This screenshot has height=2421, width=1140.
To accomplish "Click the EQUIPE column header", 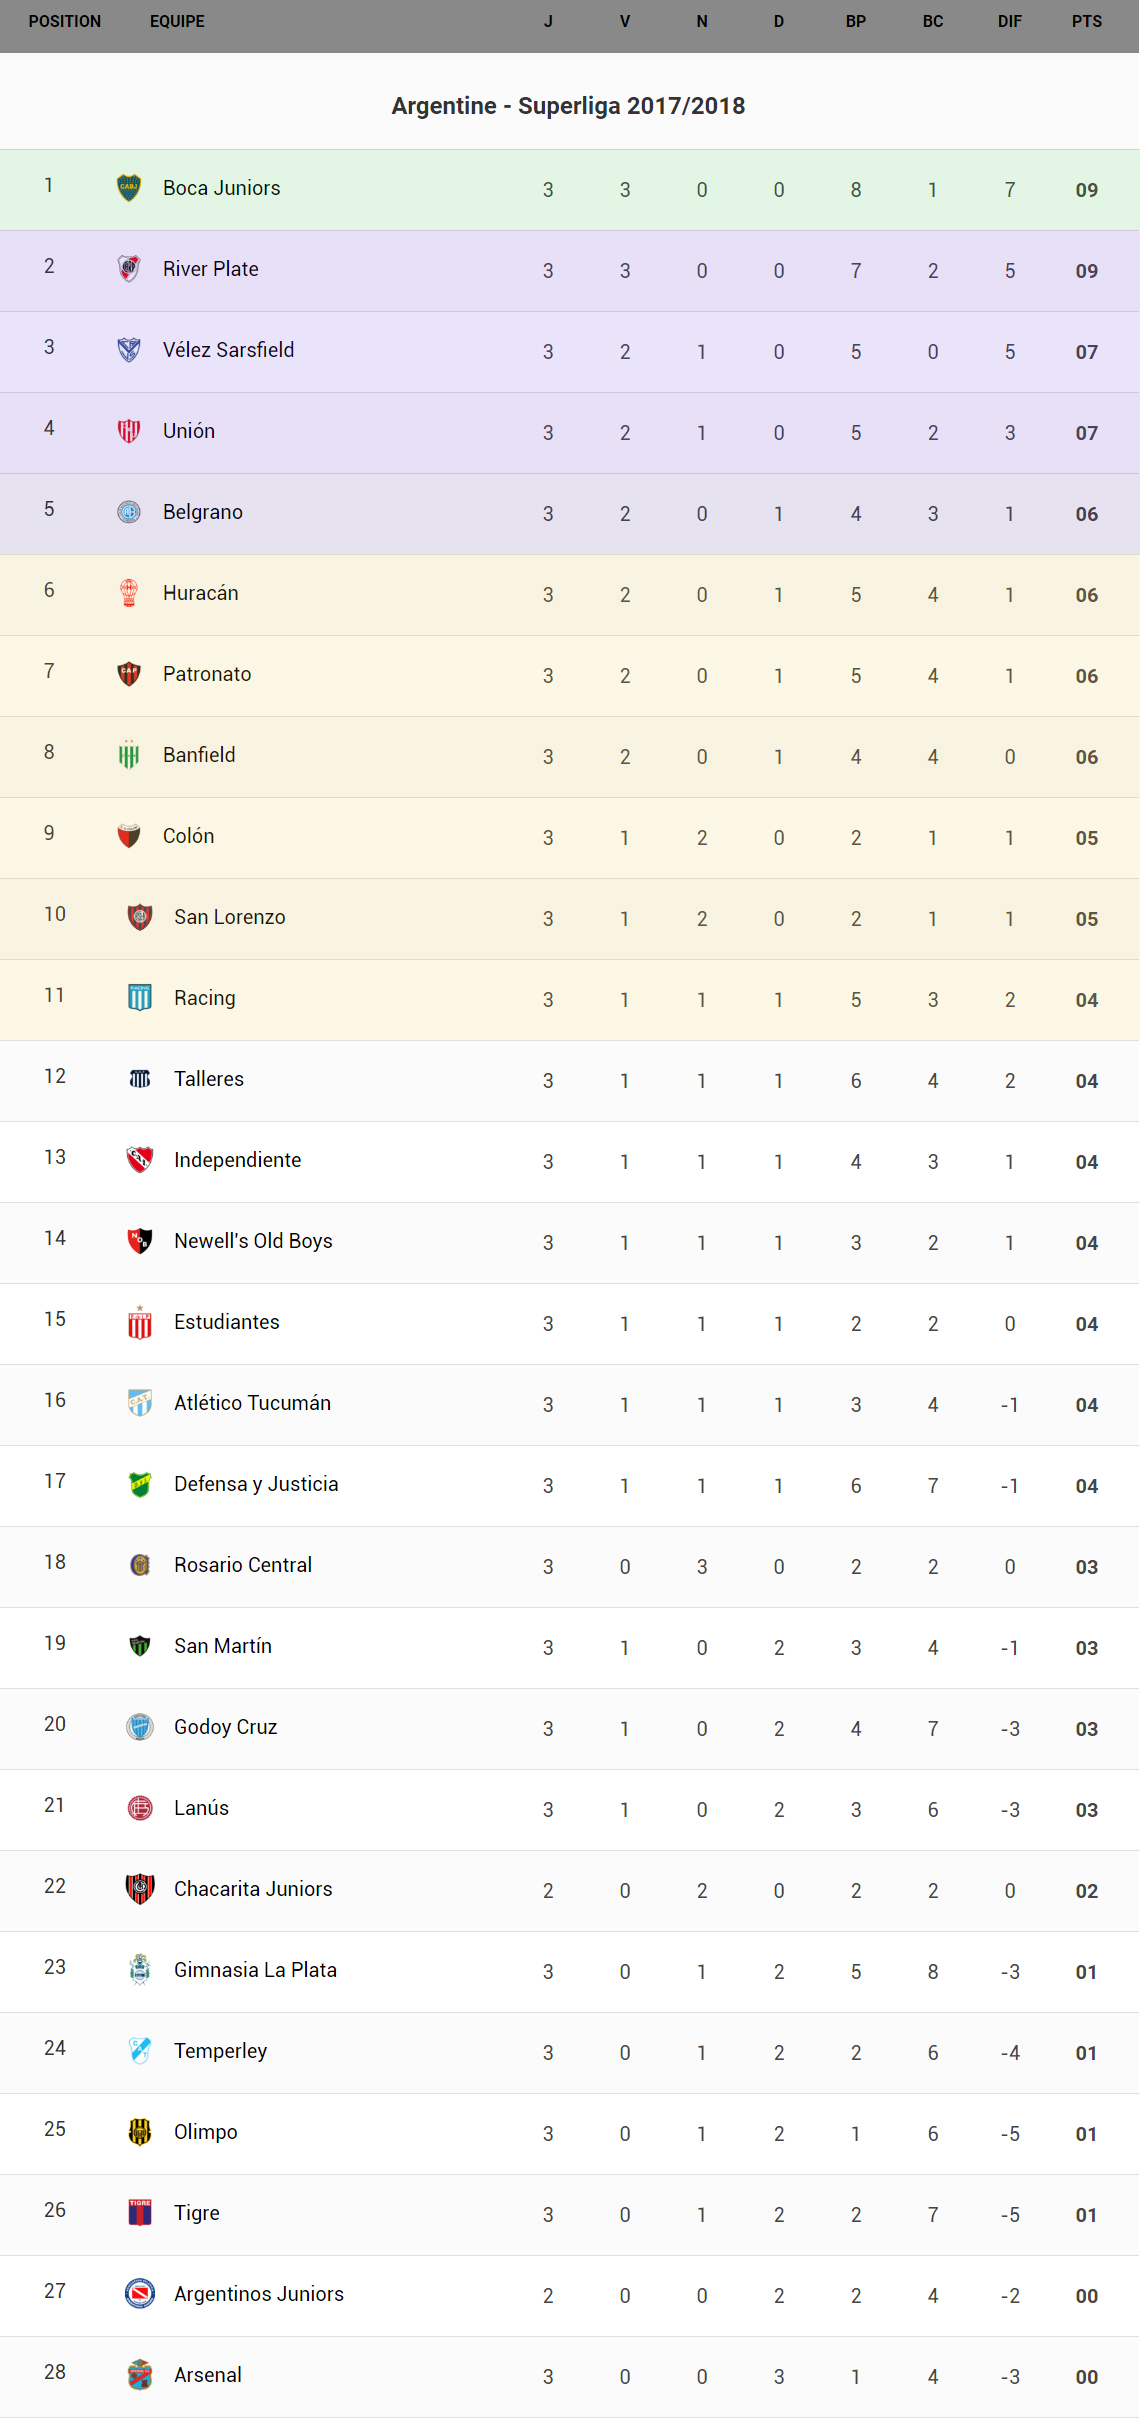I will 177,22.
